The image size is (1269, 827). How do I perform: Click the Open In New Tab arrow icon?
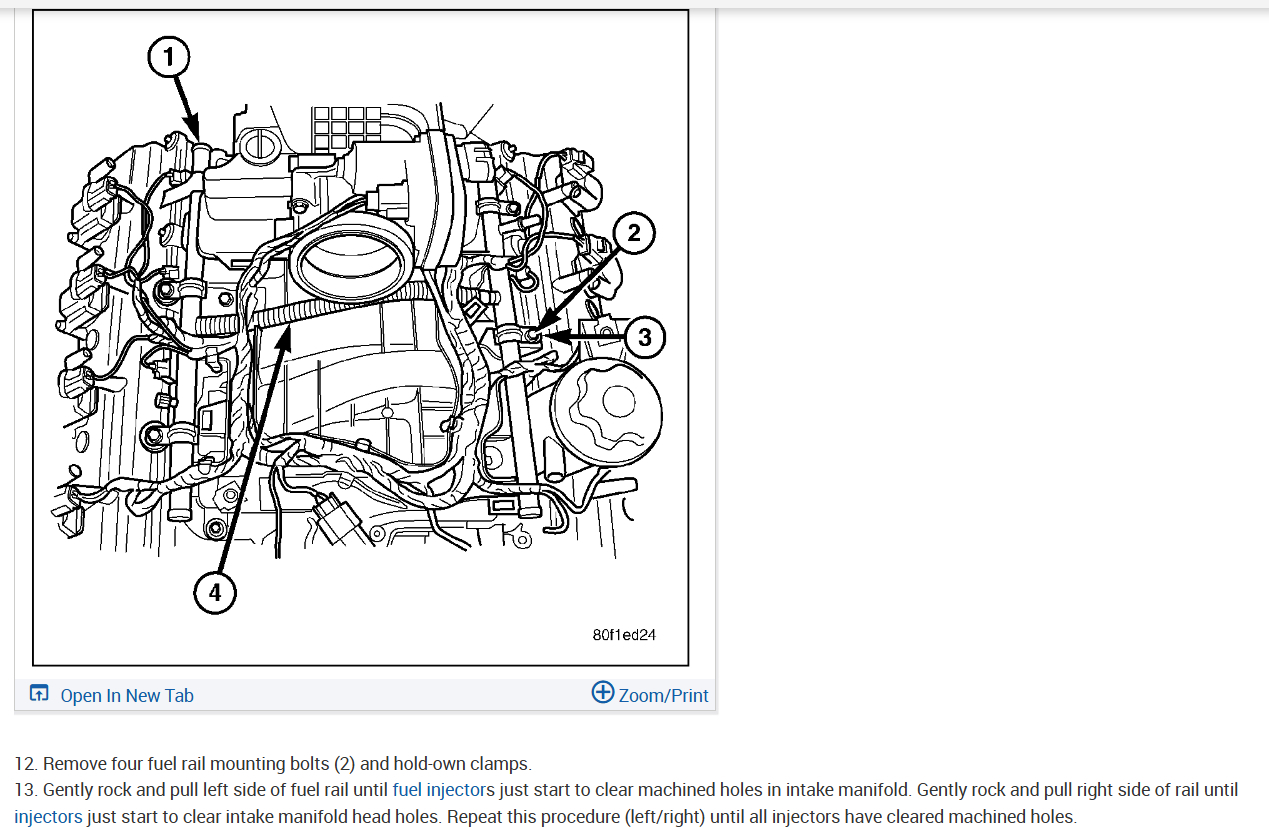pos(39,694)
